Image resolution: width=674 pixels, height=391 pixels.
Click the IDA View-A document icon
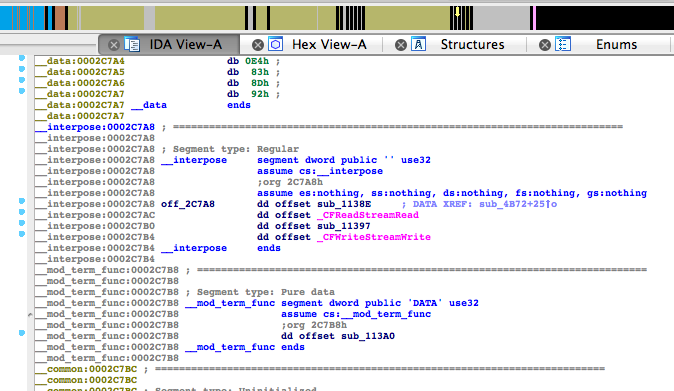coord(132,44)
